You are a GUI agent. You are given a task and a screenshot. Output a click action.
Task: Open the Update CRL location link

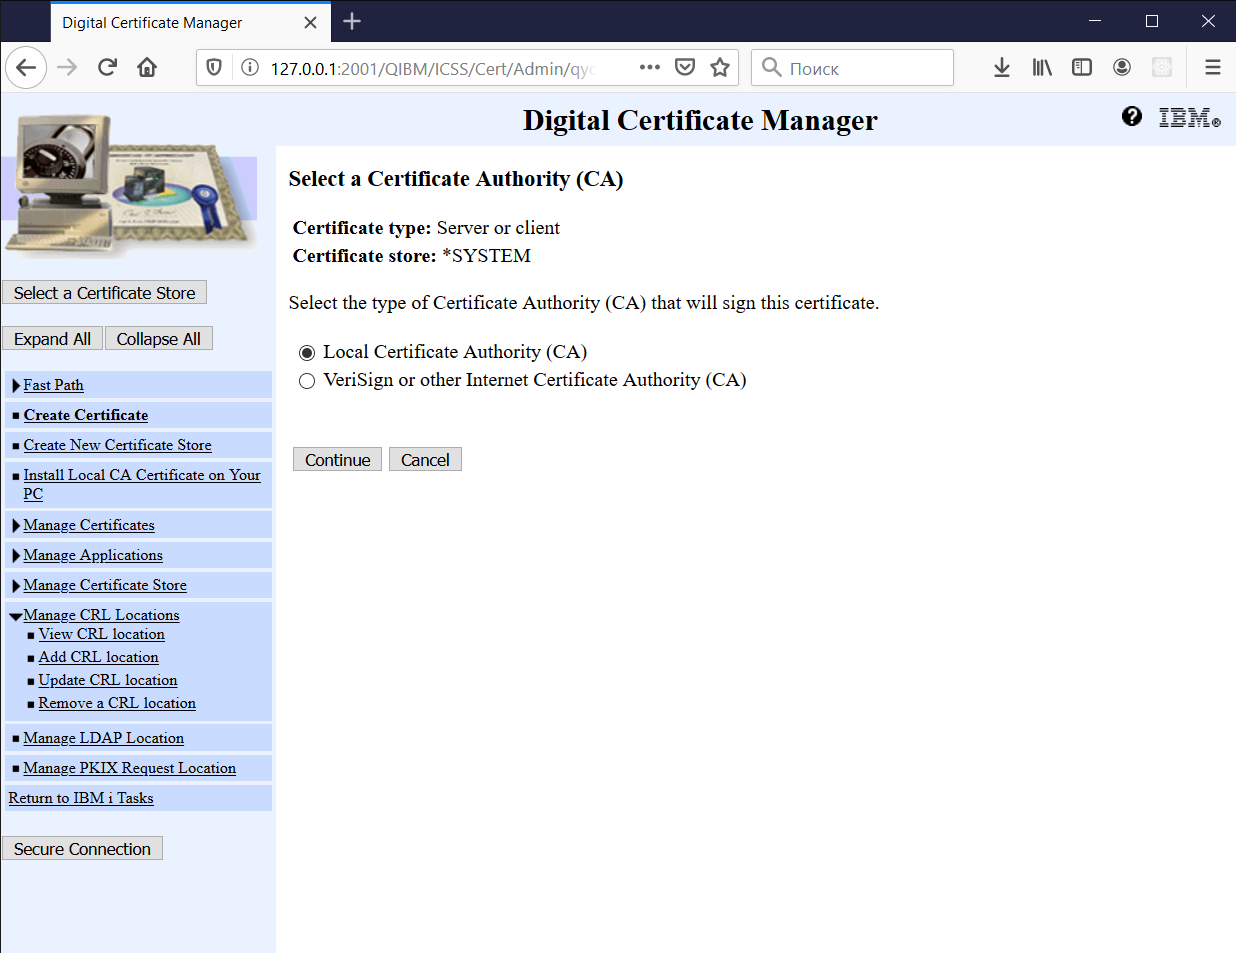[x=108, y=680]
